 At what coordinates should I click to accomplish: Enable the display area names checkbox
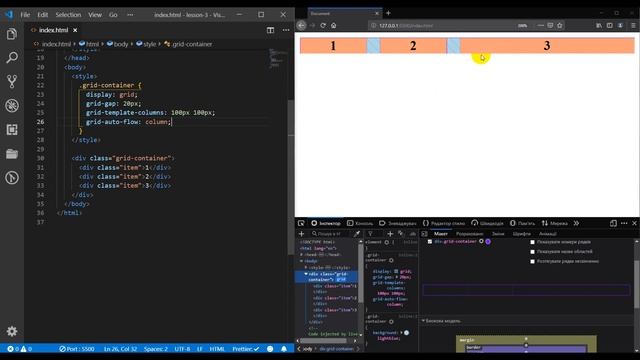click(x=532, y=252)
